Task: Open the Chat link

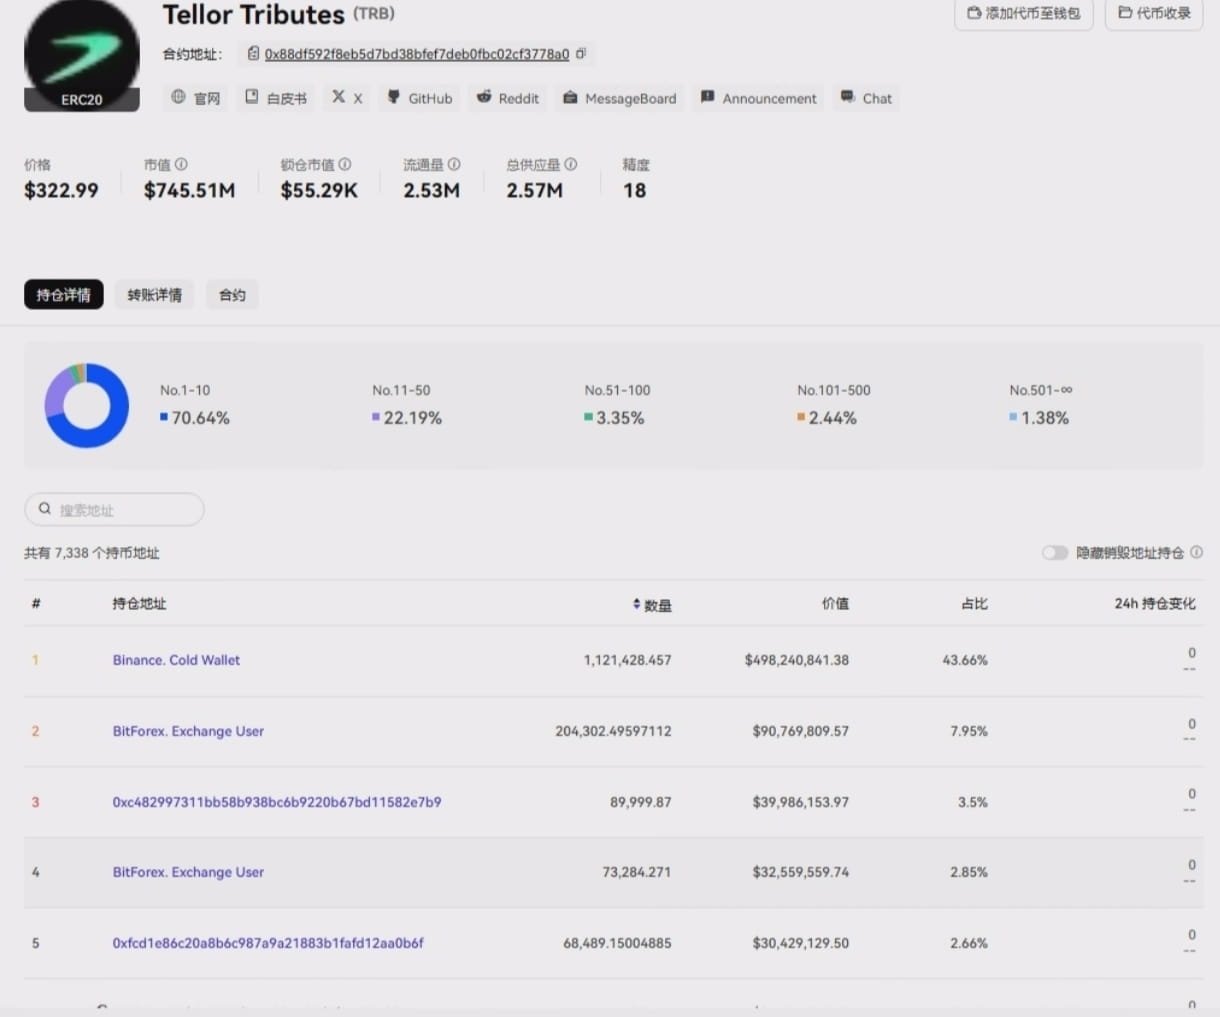Action: 866,98
